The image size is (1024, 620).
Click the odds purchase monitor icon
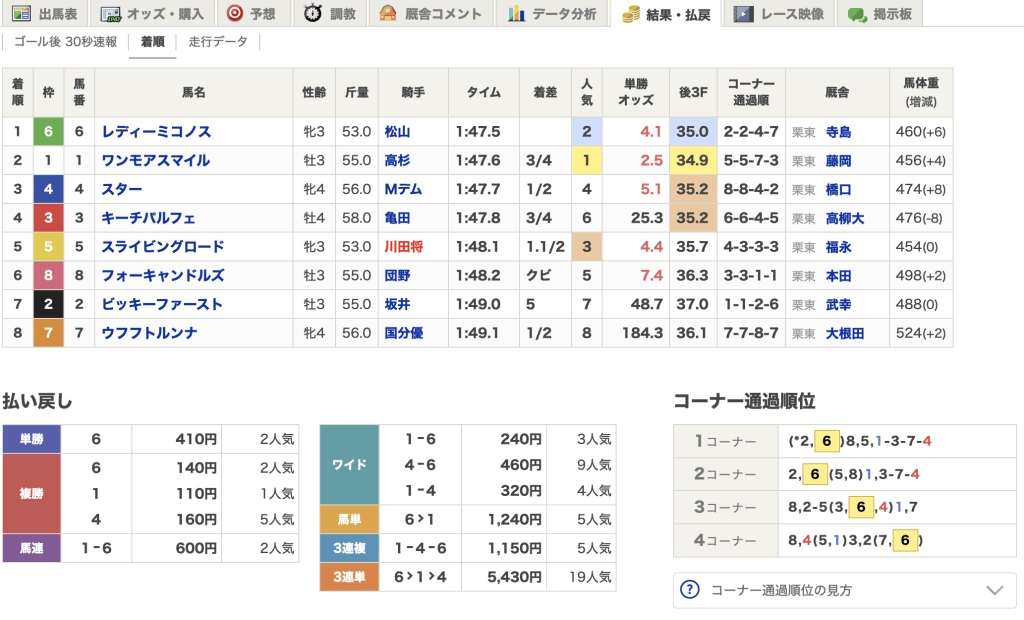pyautogui.click(x=111, y=14)
